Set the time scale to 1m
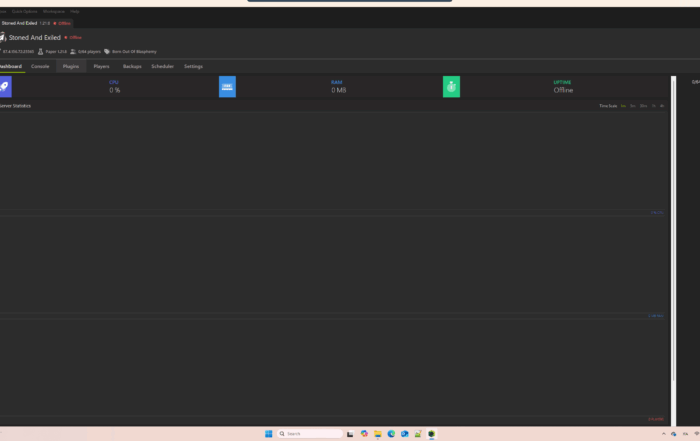 tap(623, 105)
